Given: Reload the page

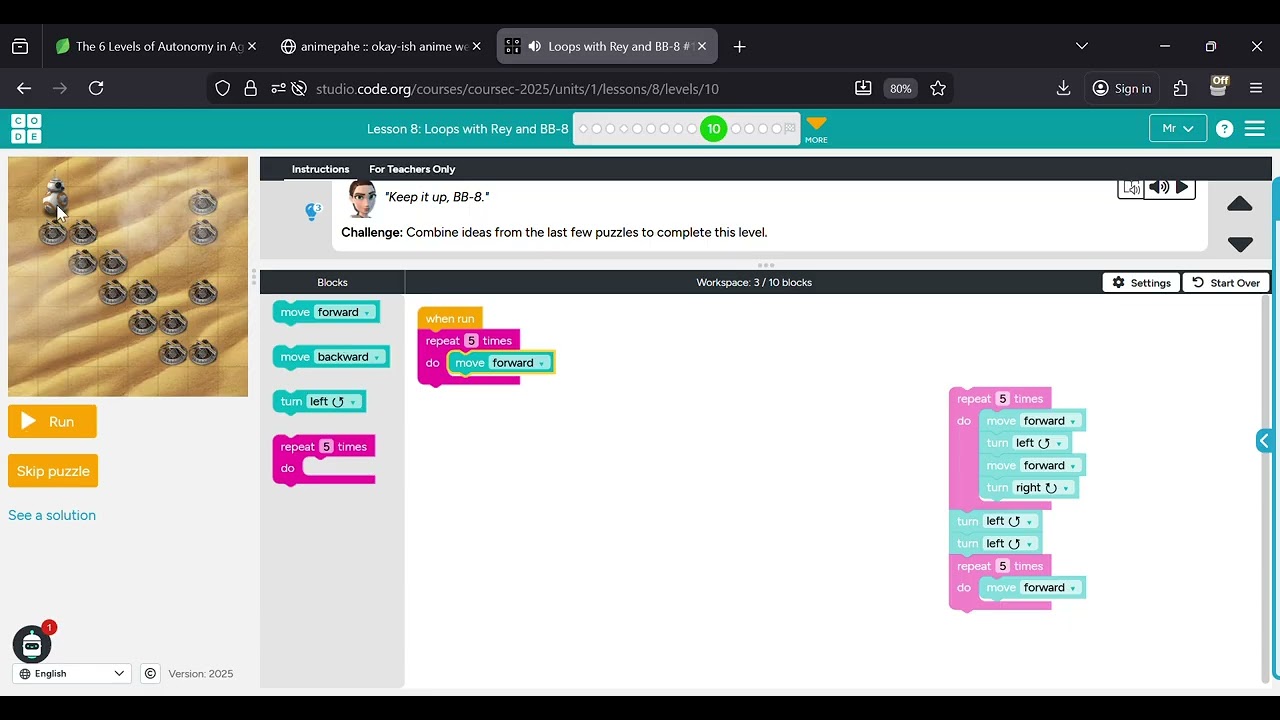Looking at the screenshot, I should [96, 88].
